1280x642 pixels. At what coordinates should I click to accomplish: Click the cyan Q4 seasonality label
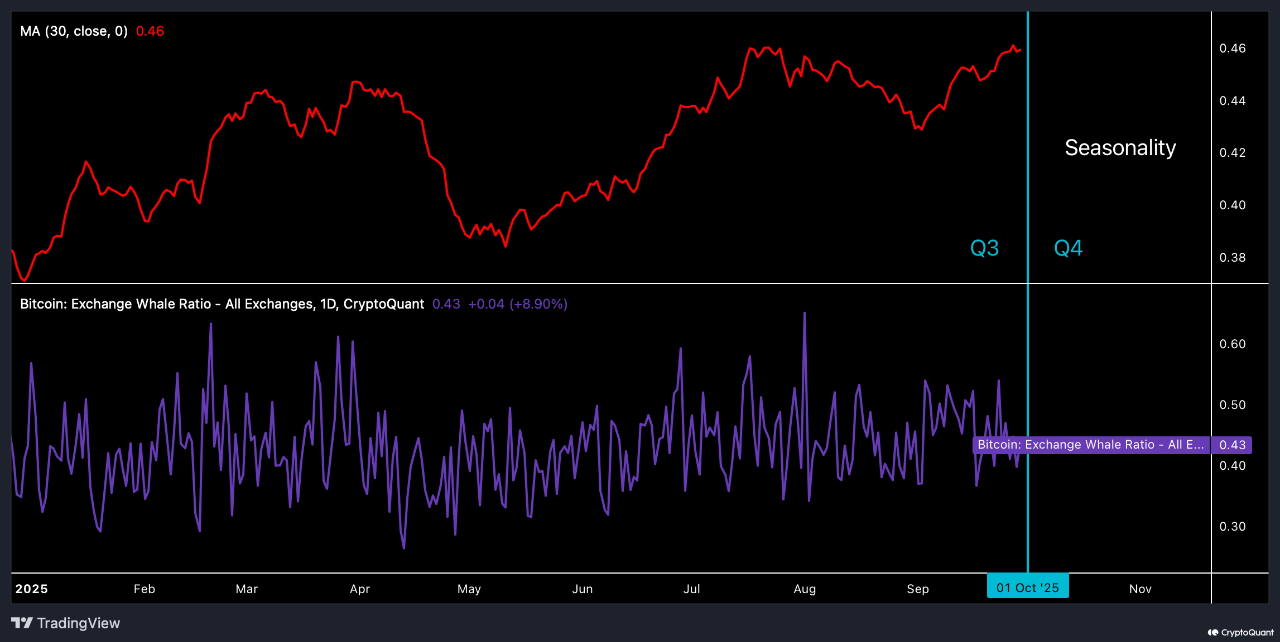tap(1067, 248)
